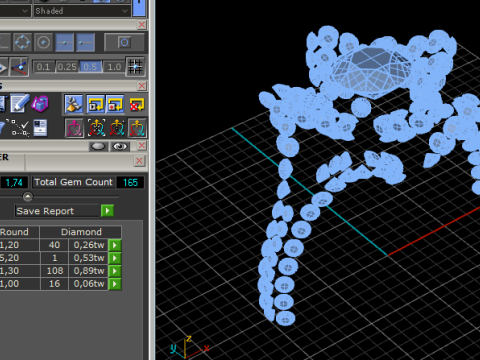Screen dimensions: 480x360
Task: Click the green arrow on the 0,89tw row
Action: (x=115, y=271)
